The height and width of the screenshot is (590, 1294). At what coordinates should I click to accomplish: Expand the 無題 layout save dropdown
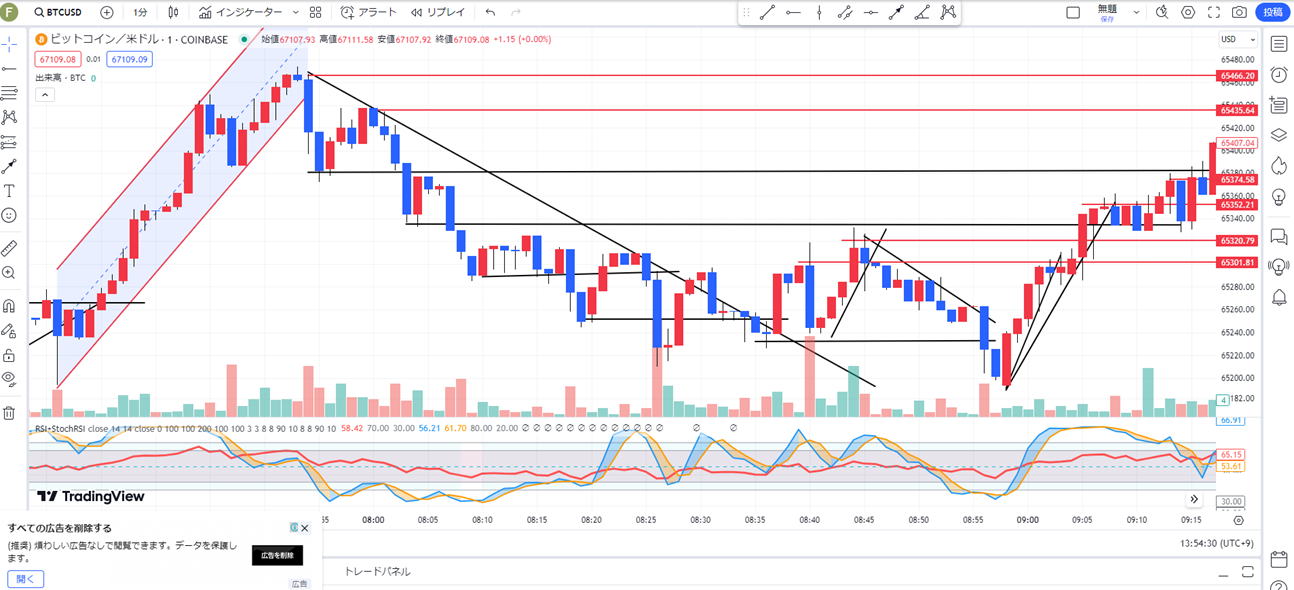pyautogui.click(x=1136, y=13)
